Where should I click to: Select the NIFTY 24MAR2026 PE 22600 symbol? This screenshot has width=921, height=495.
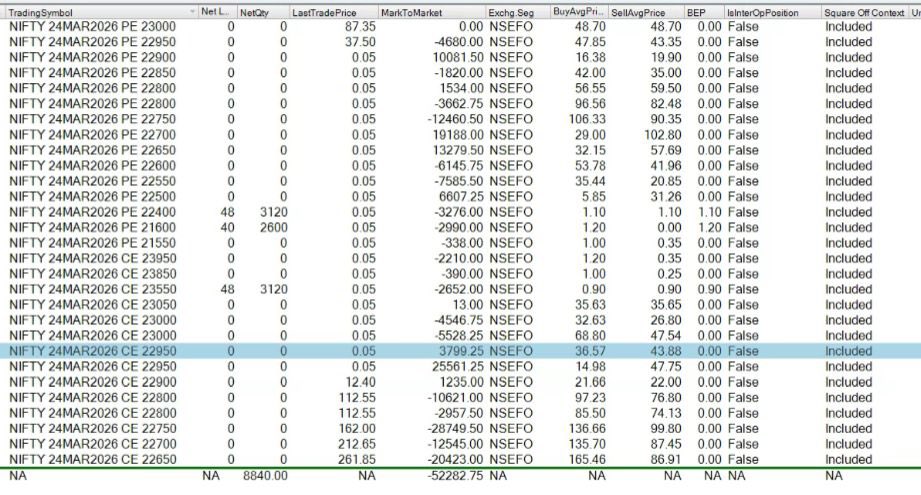tap(92, 166)
